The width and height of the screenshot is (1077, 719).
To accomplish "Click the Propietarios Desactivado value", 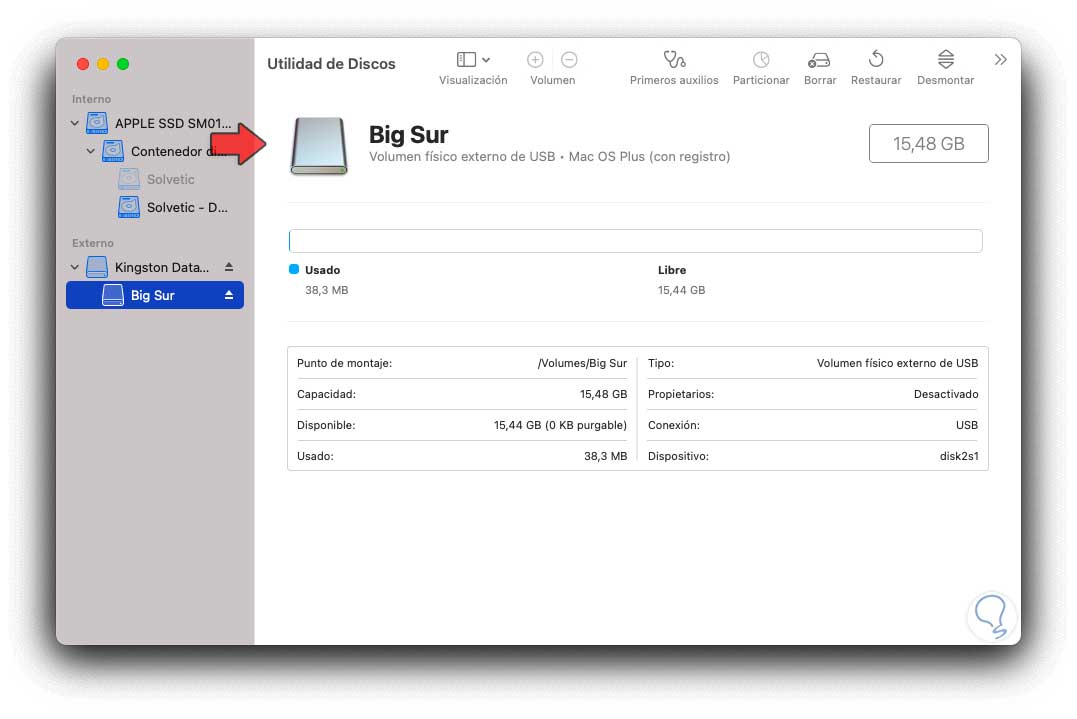I will click(946, 394).
